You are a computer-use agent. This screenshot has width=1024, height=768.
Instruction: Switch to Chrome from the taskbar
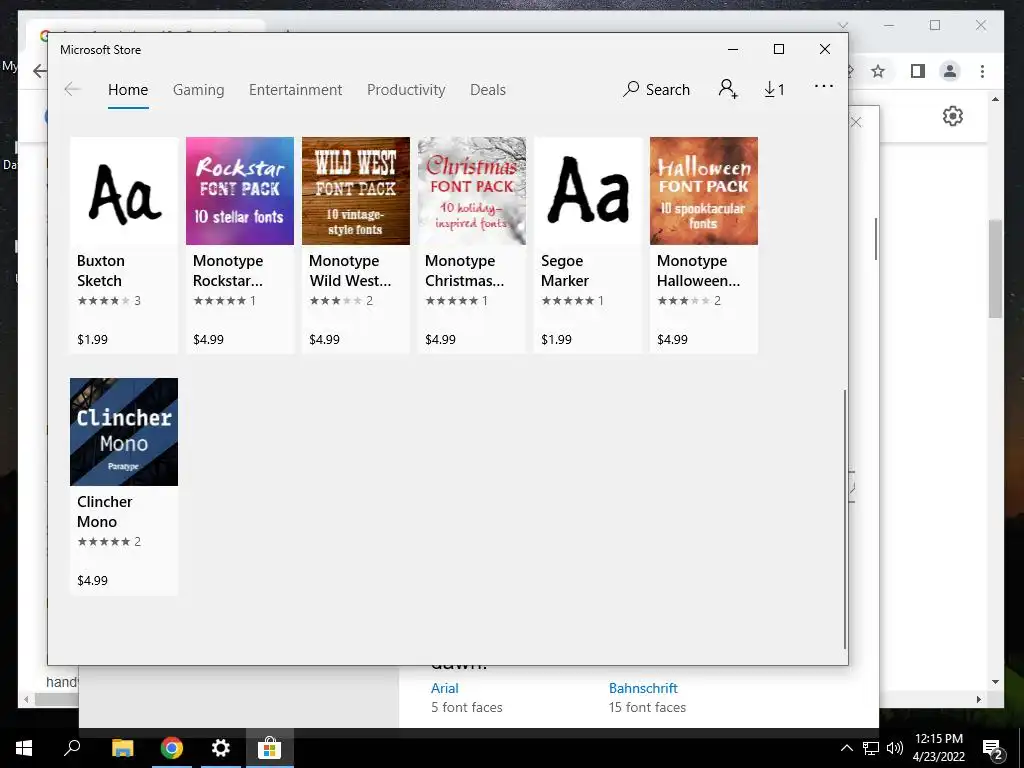172,748
